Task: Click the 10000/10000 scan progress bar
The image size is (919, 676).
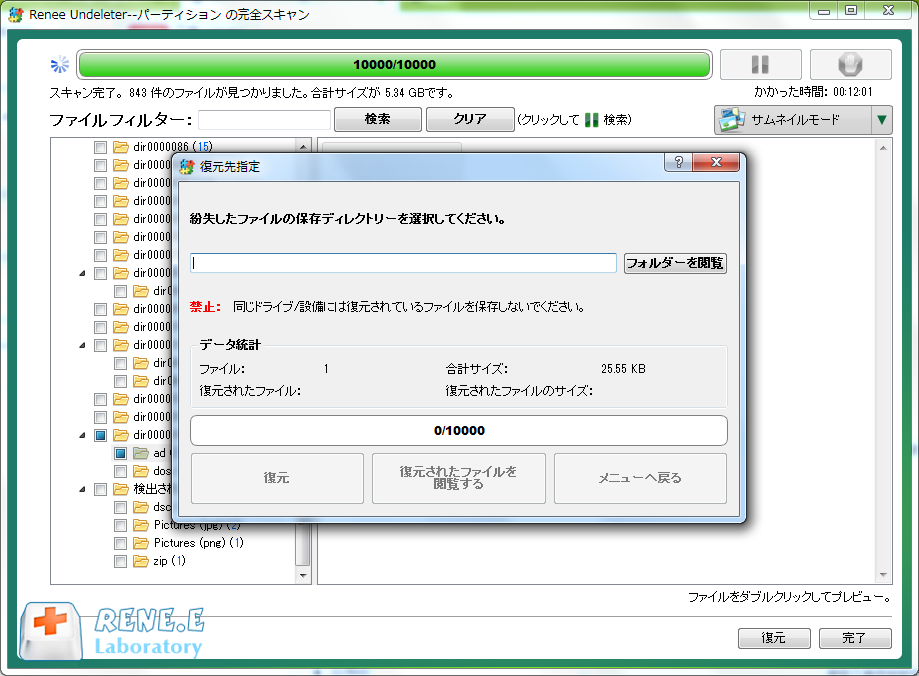Action: 394,64
